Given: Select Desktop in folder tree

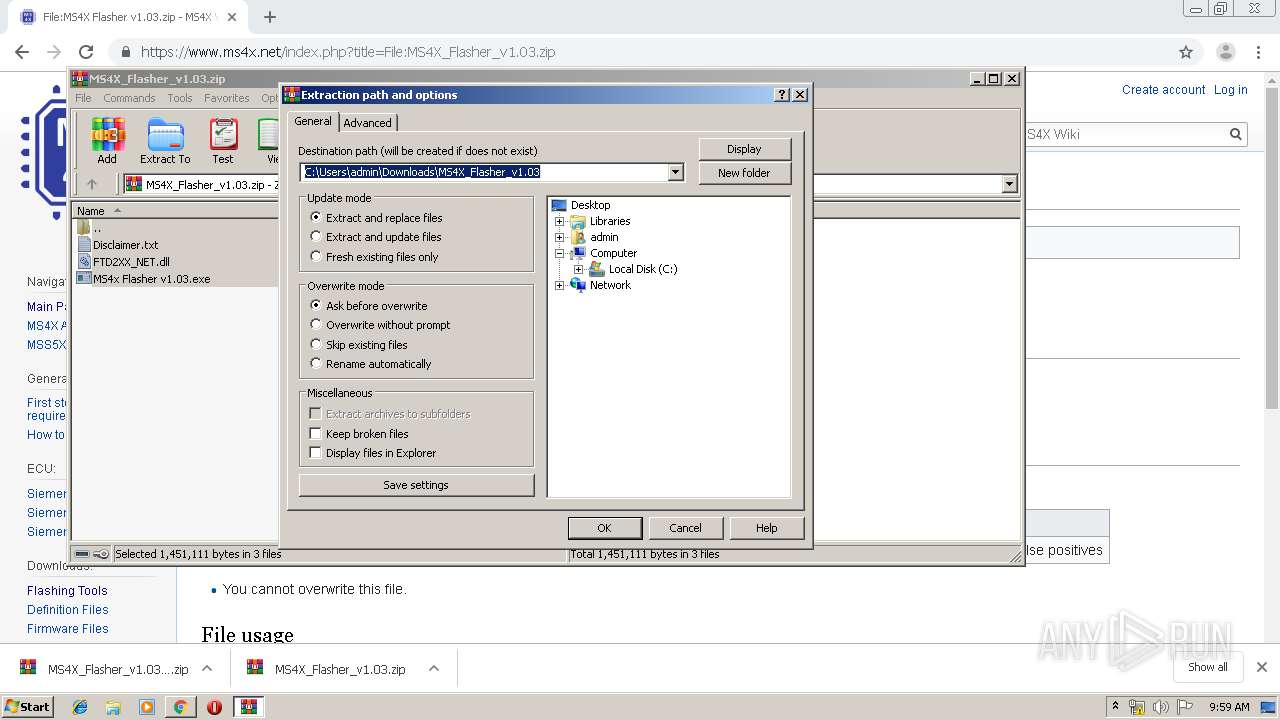Looking at the screenshot, I should coord(590,205).
